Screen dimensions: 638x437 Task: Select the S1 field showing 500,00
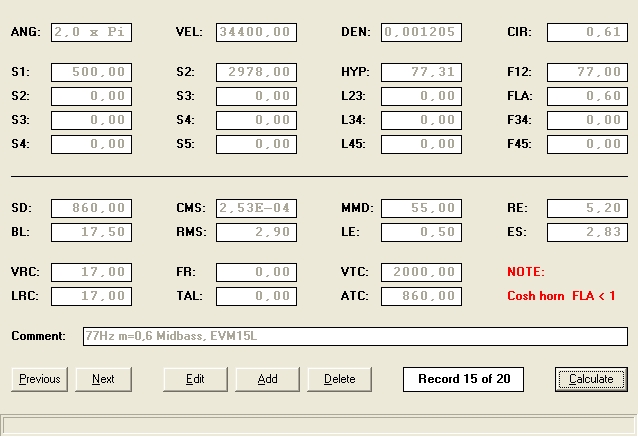91,72
